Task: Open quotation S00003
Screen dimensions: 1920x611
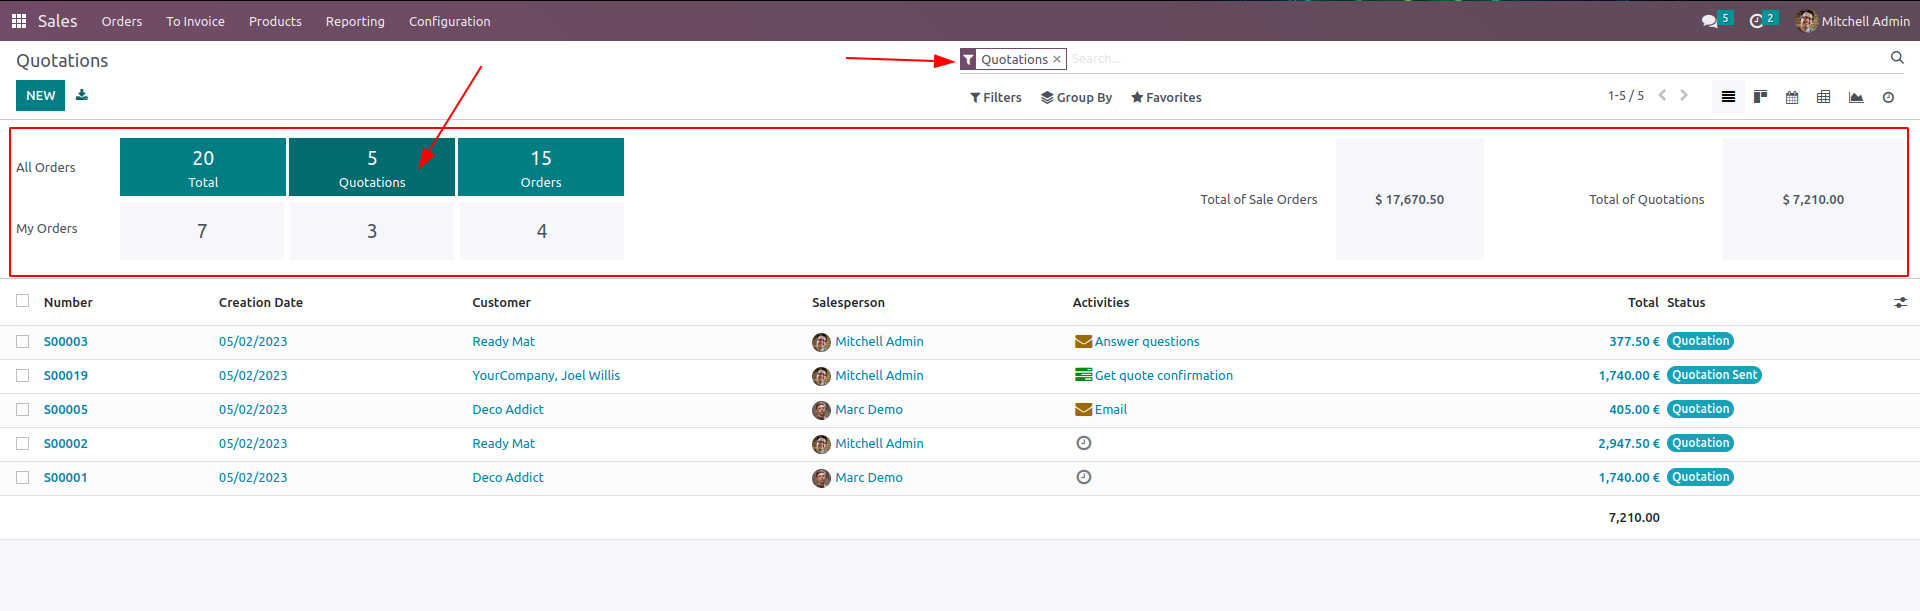Action: 66,342
